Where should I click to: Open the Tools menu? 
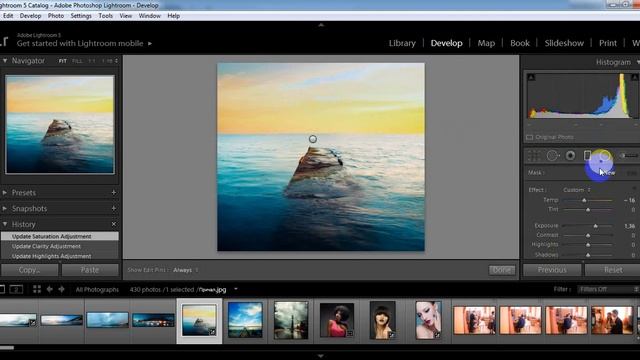(x=105, y=16)
